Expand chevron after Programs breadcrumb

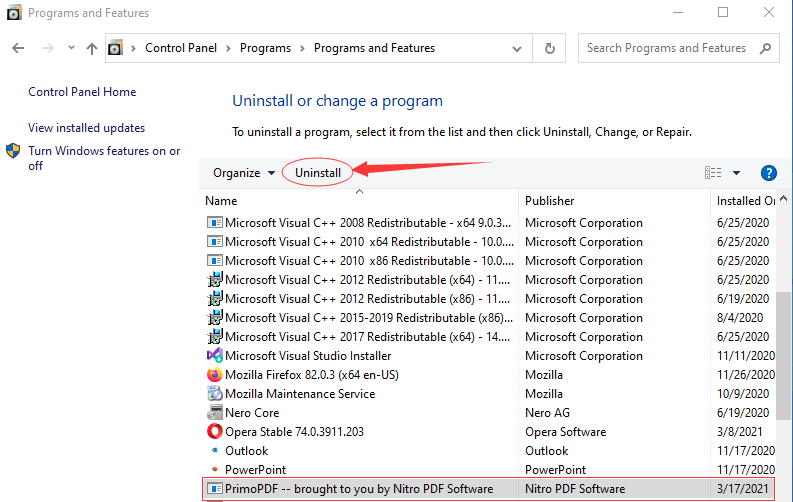(302, 49)
